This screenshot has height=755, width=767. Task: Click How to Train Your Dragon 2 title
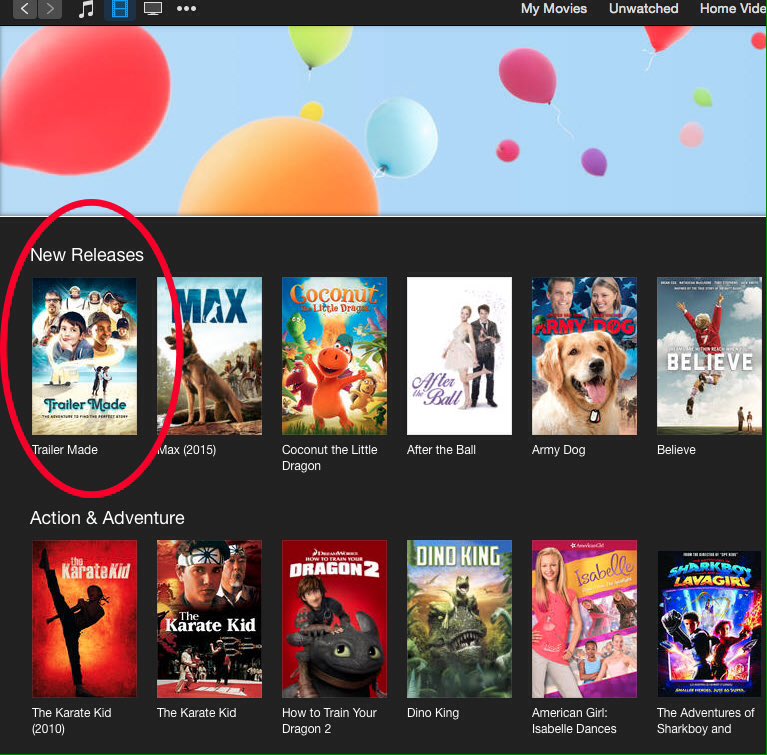click(329, 720)
